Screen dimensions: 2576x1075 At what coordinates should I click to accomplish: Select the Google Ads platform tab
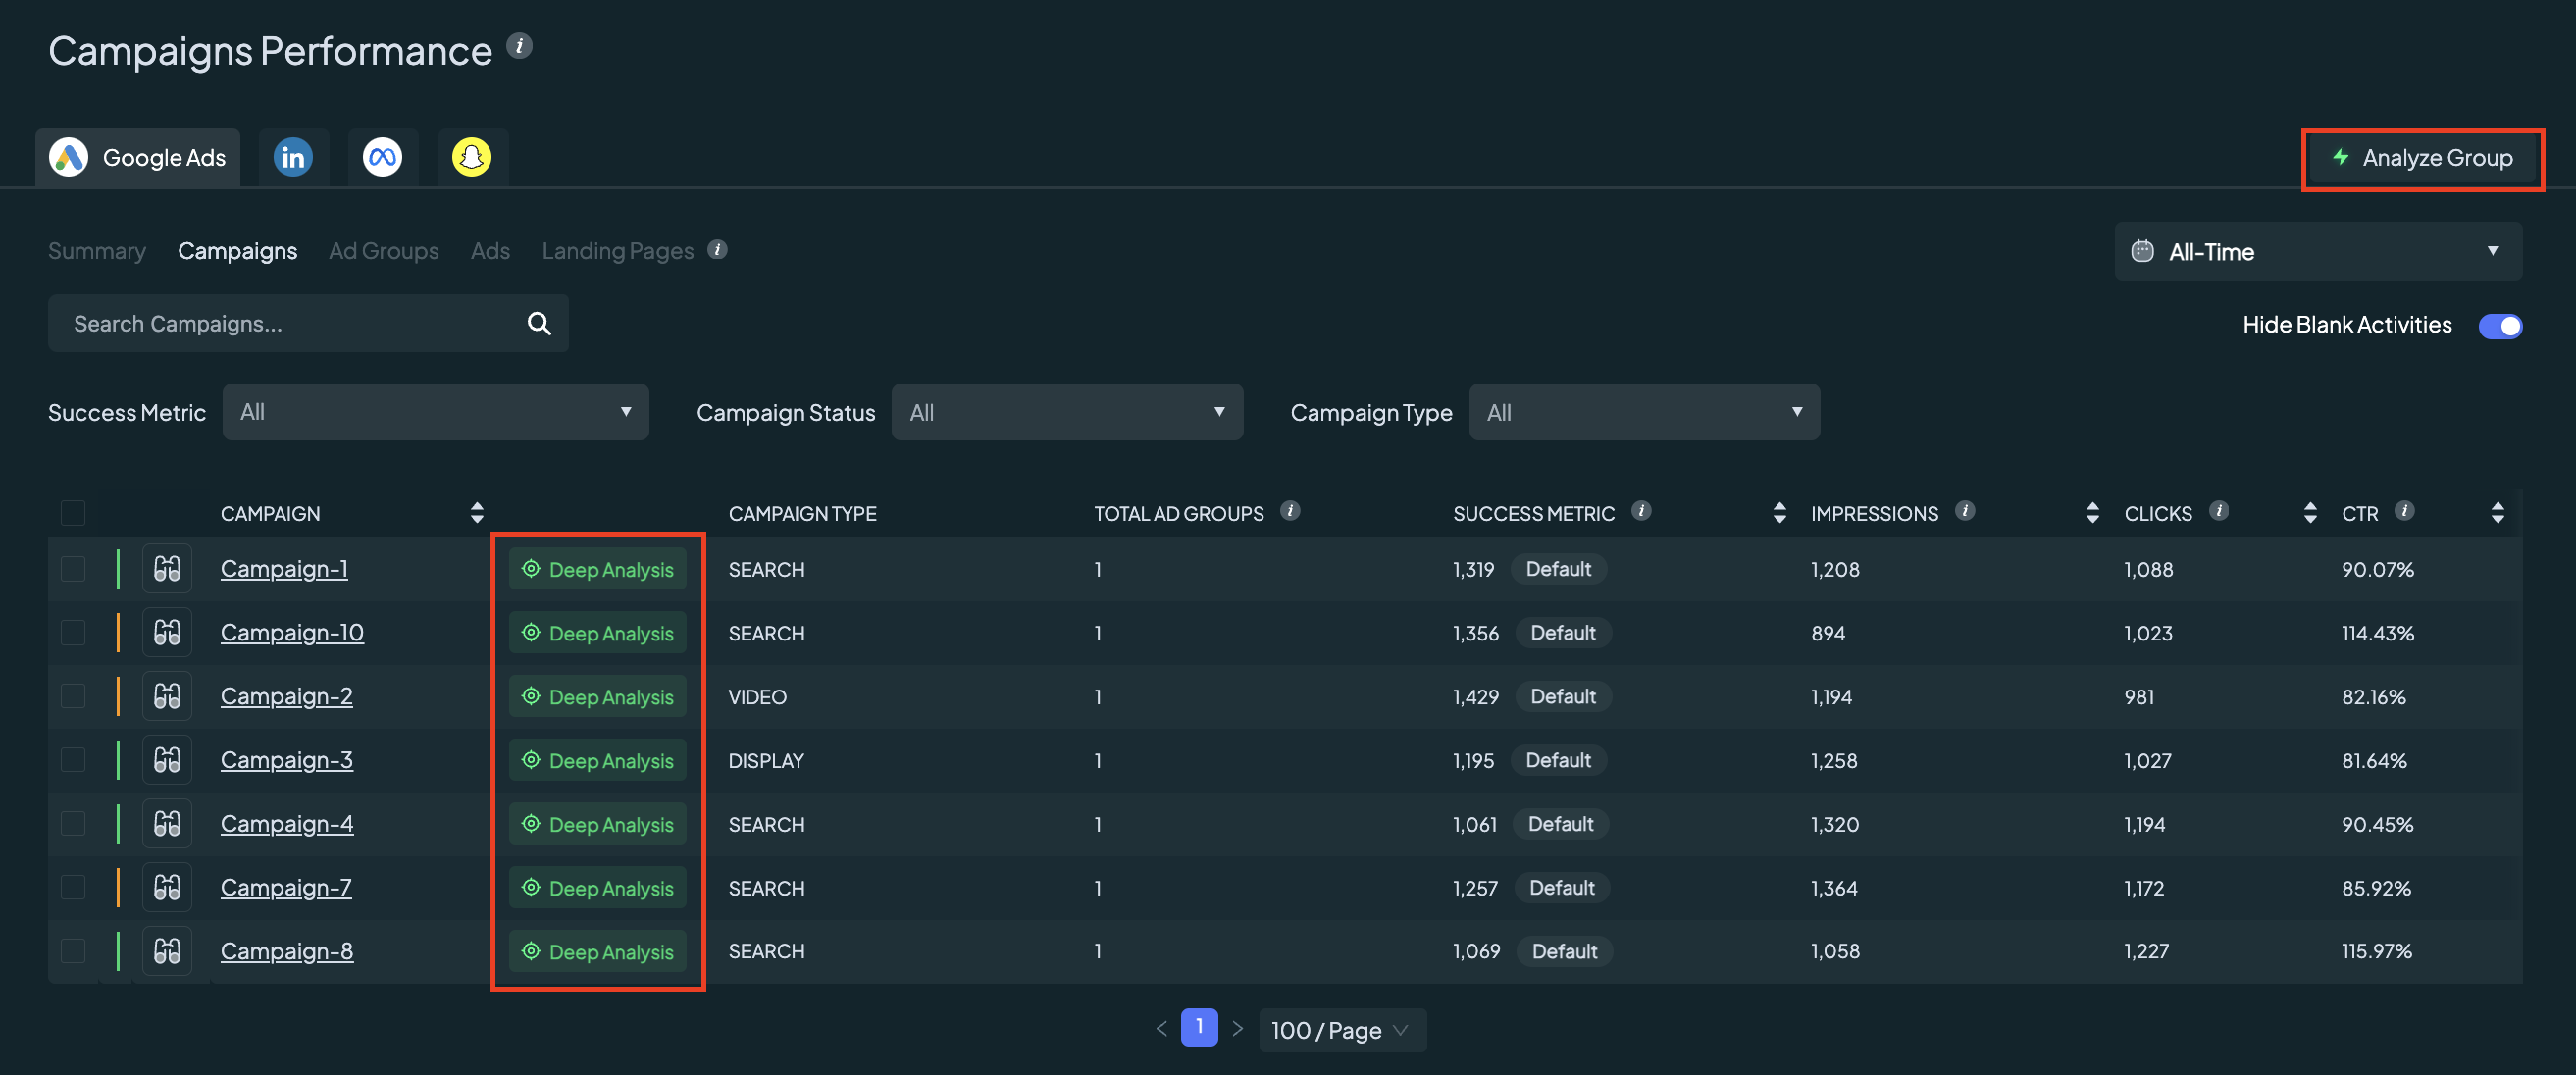[x=138, y=157]
